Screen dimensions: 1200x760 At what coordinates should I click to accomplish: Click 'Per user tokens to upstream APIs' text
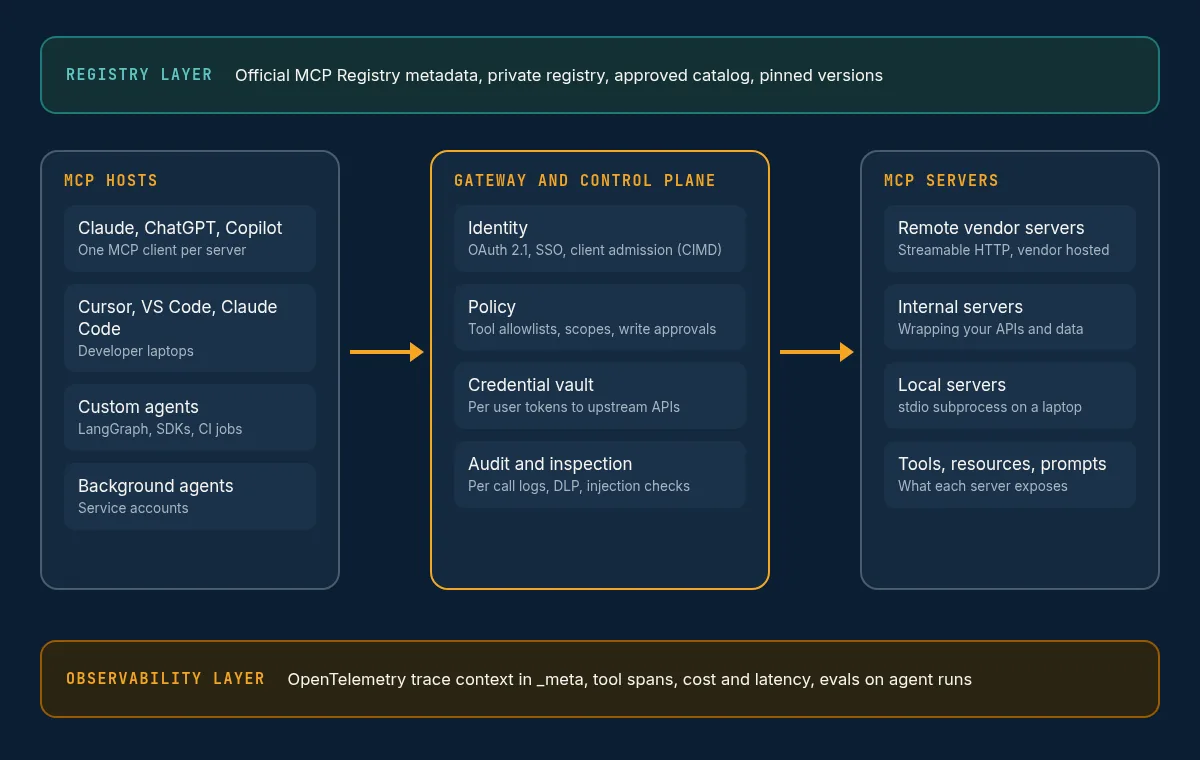coord(574,407)
